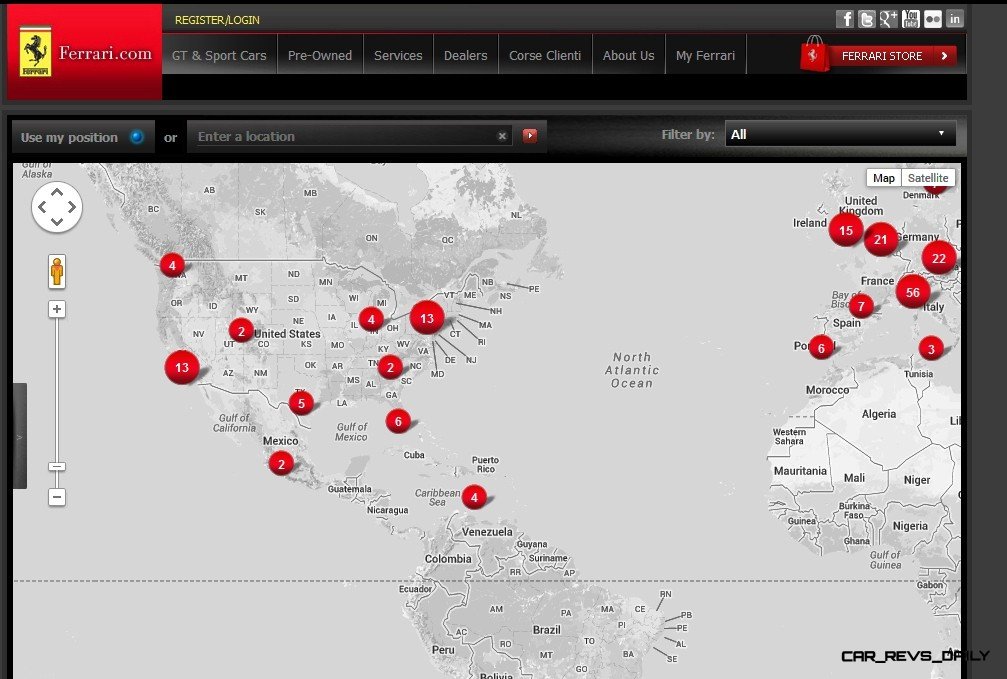Open the cluster 4 near Illinois
This screenshot has width=1007, height=679.
(x=371, y=319)
